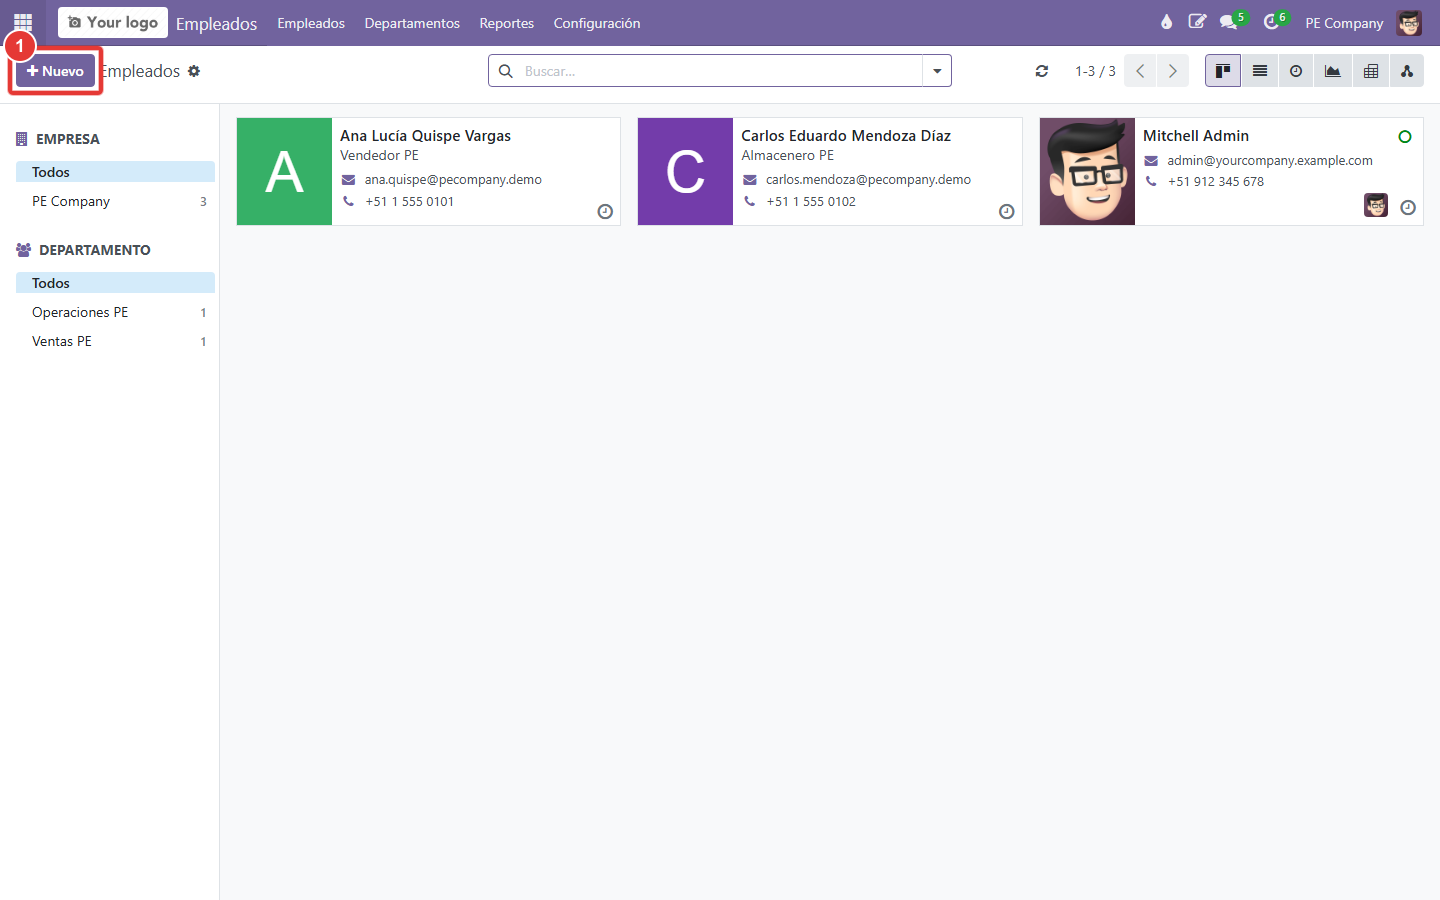Open the main apps grid menu
1440x900 pixels.
[23, 22]
